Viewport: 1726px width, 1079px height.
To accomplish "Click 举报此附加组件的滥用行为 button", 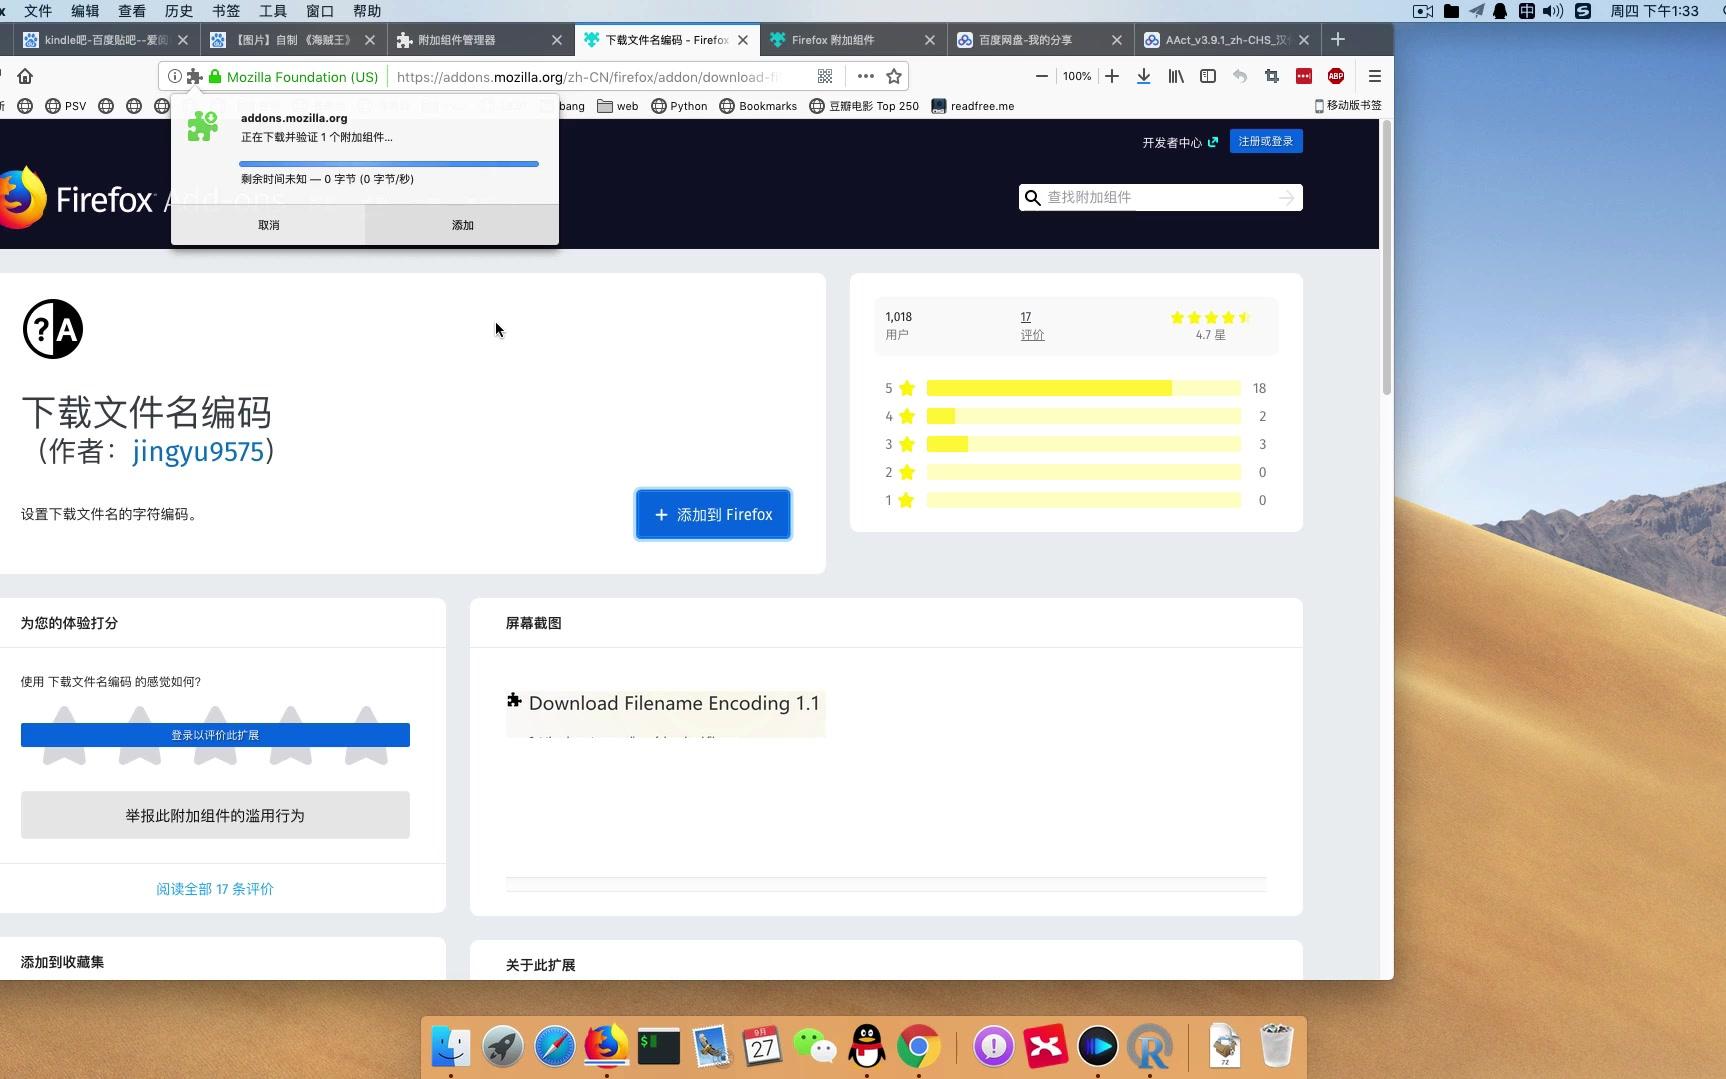I will coord(215,815).
